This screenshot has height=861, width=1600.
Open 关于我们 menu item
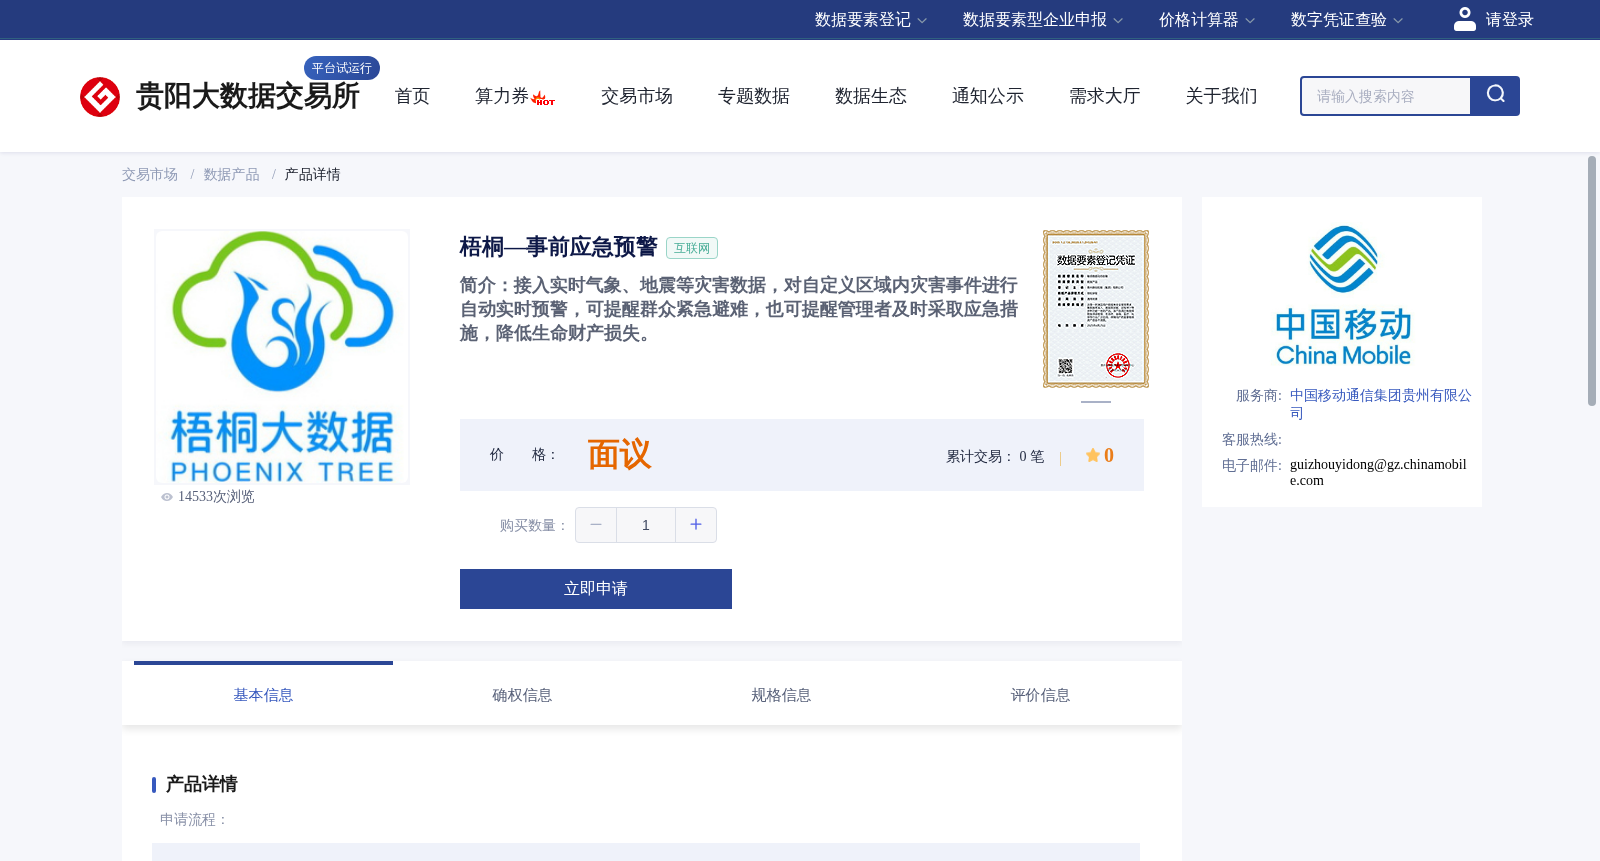(1222, 96)
